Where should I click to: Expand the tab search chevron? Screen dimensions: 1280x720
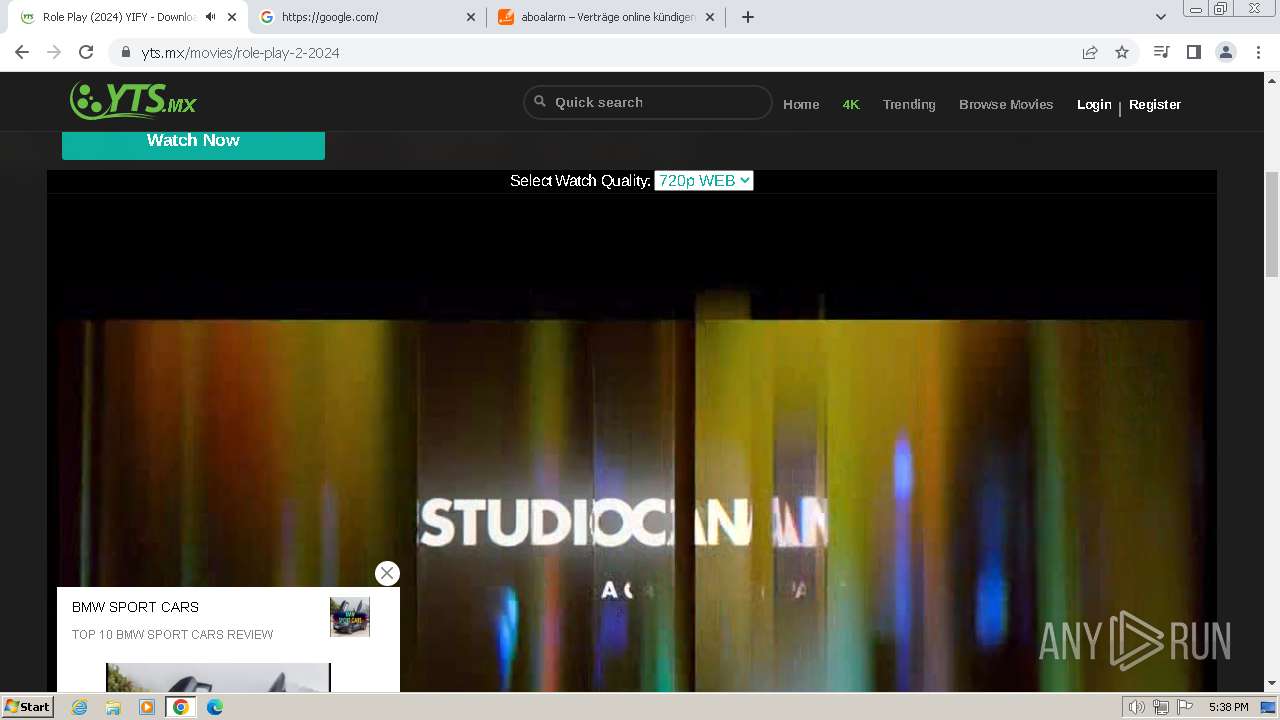pyautogui.click(x=1161, y=17)
